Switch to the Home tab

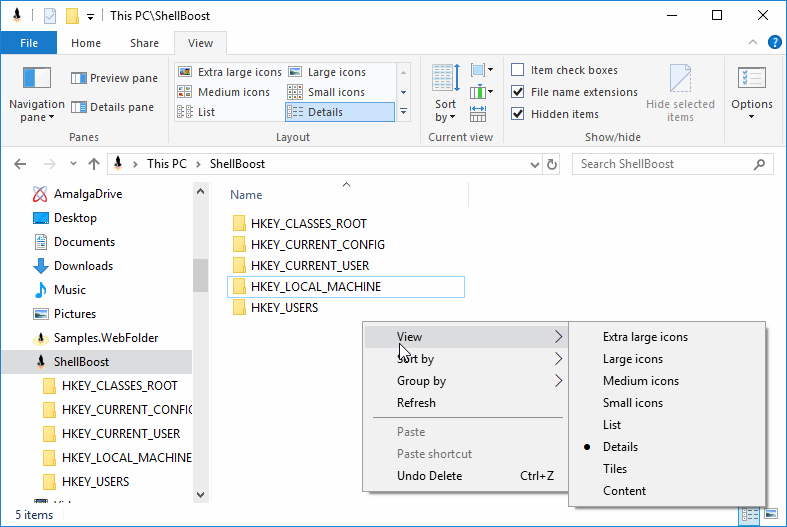[86, 43]
